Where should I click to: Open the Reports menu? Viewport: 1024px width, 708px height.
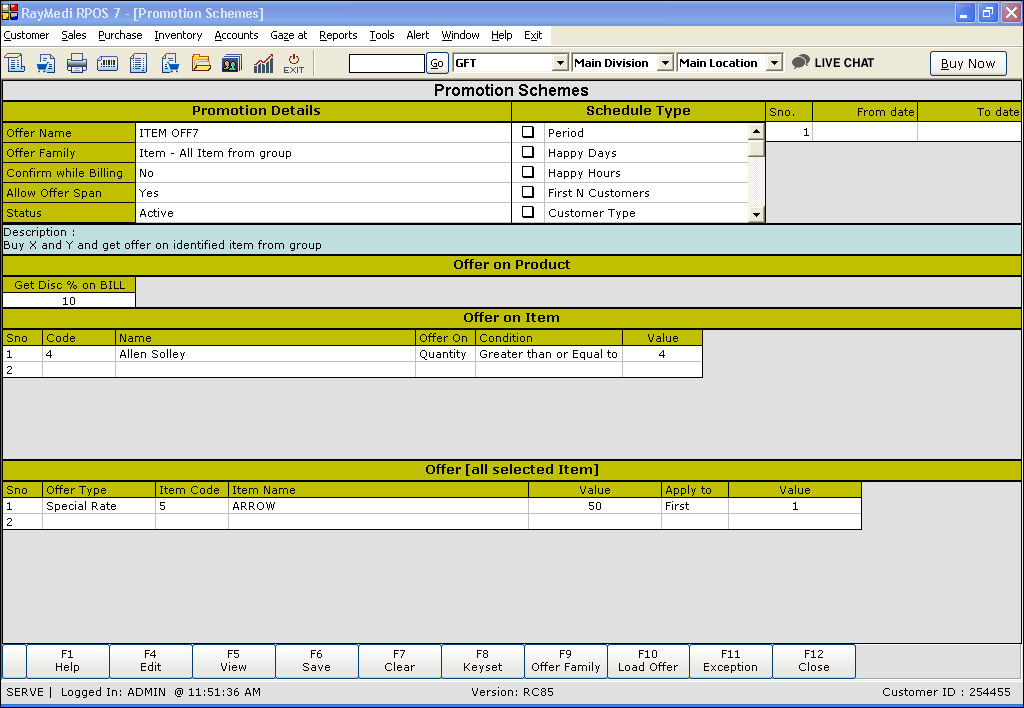coord(338,35)
